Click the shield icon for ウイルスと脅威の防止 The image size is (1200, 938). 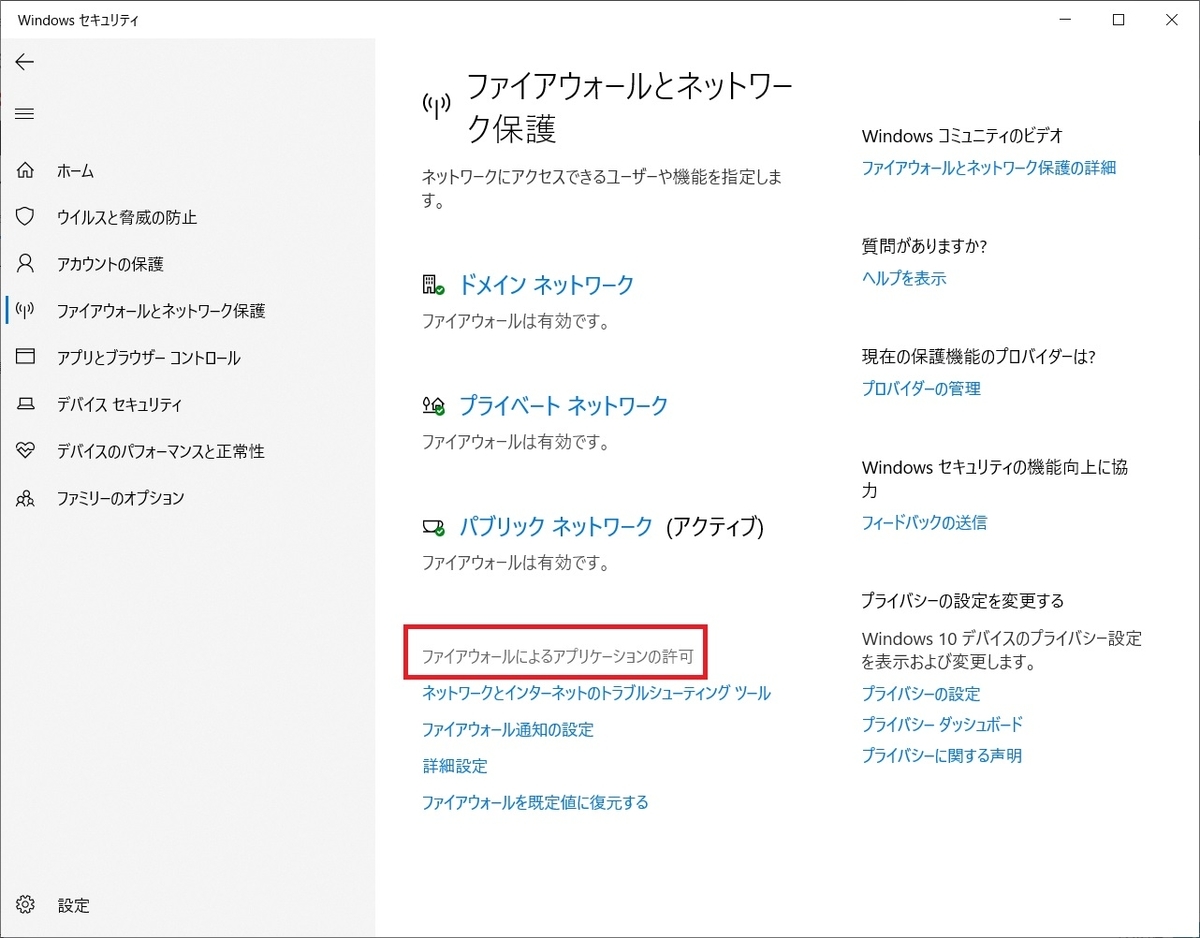(26, 217)
